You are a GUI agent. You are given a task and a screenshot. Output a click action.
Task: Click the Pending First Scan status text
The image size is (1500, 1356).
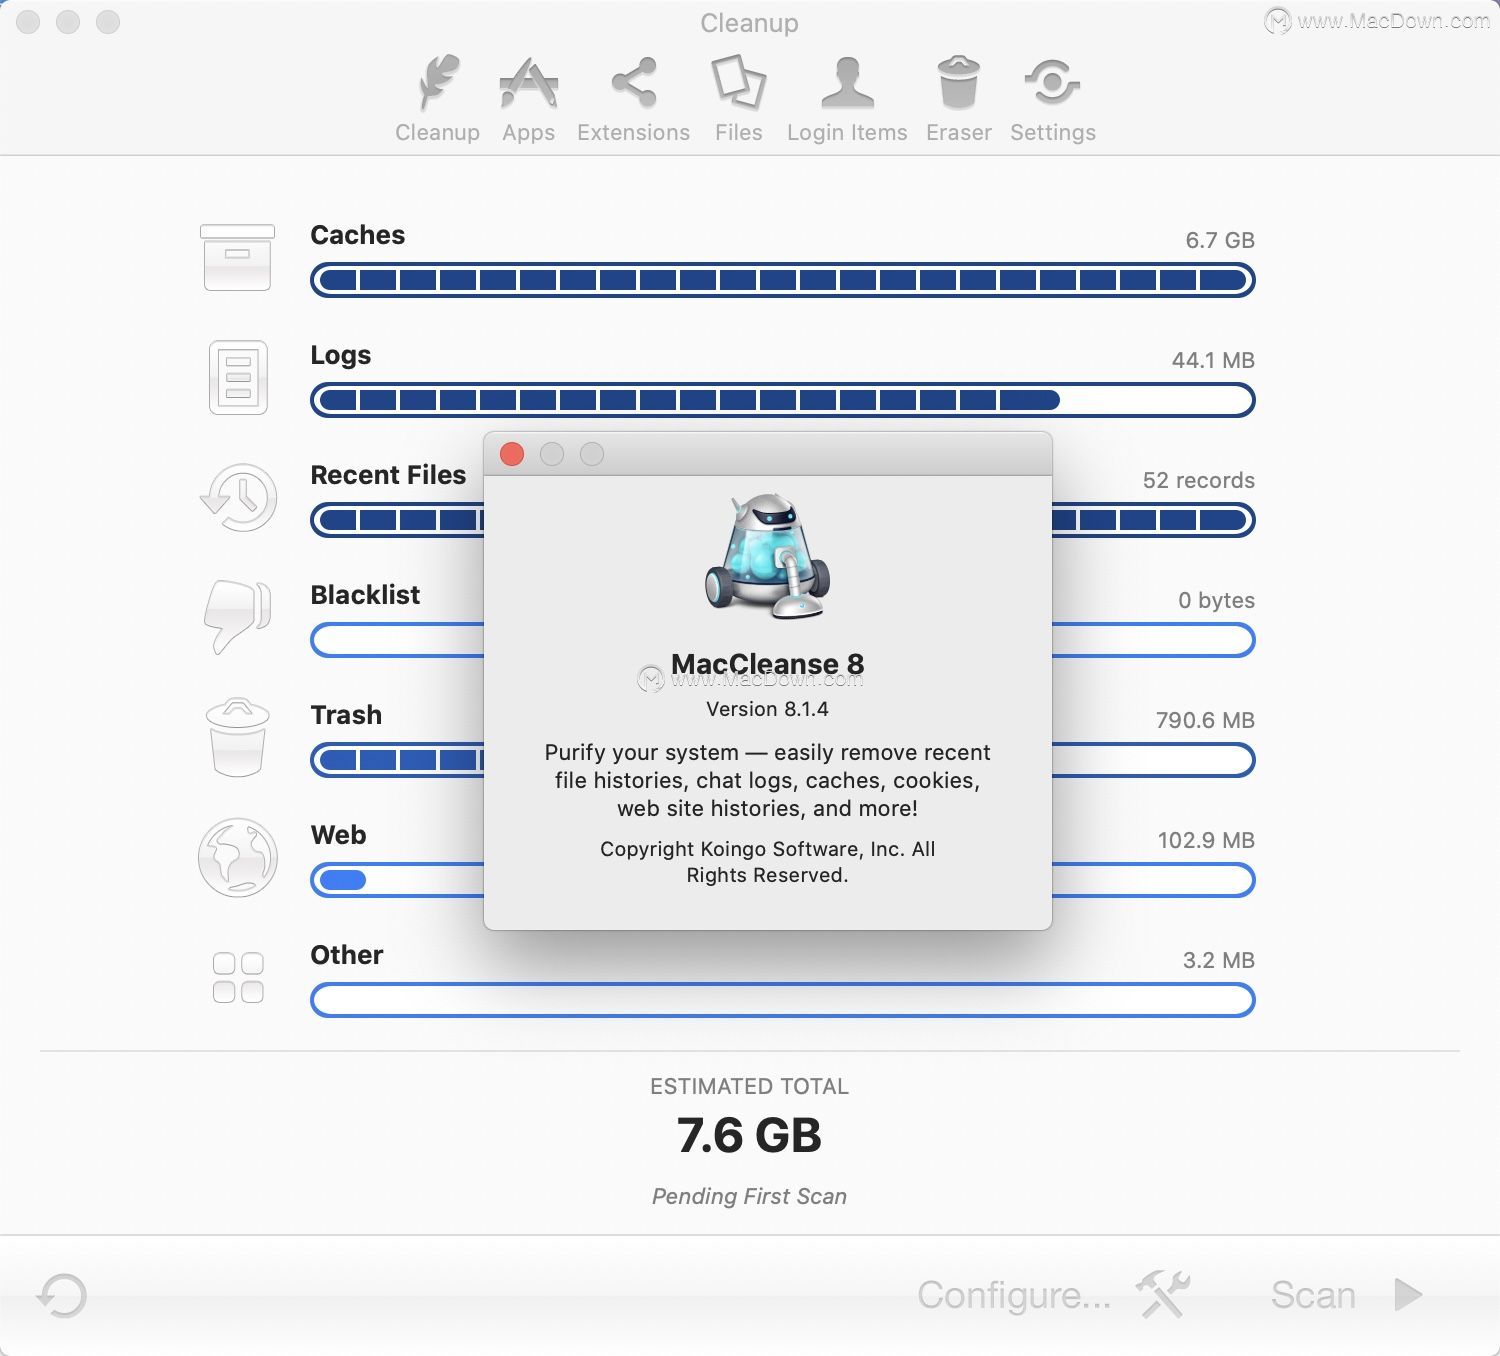[749, 1197]
